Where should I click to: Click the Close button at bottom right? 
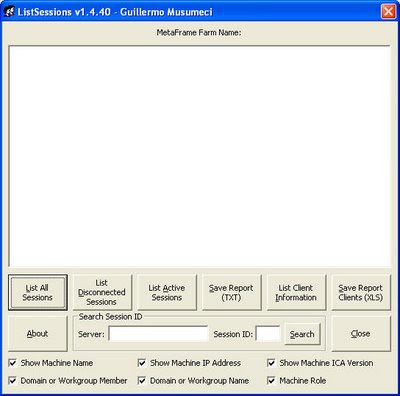[x=361, y=333]
